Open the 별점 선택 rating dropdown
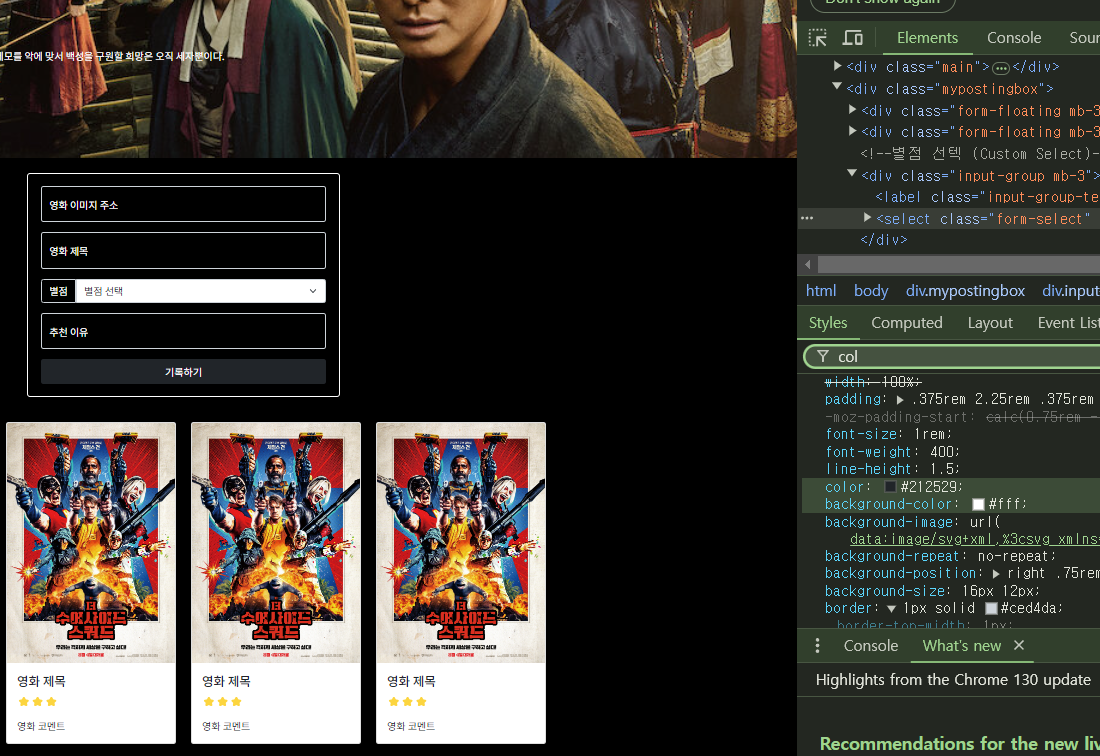The image size is (1100, 756). 201,291
